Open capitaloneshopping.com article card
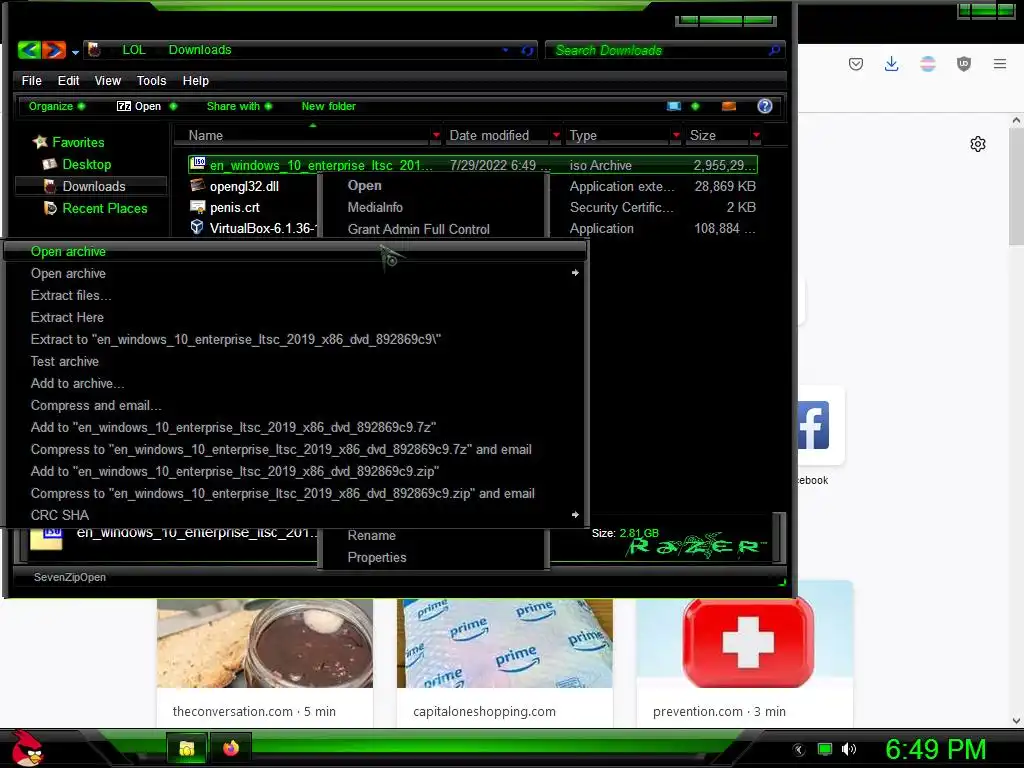Viewport: 1024px width, 768px height. (505, 661)
